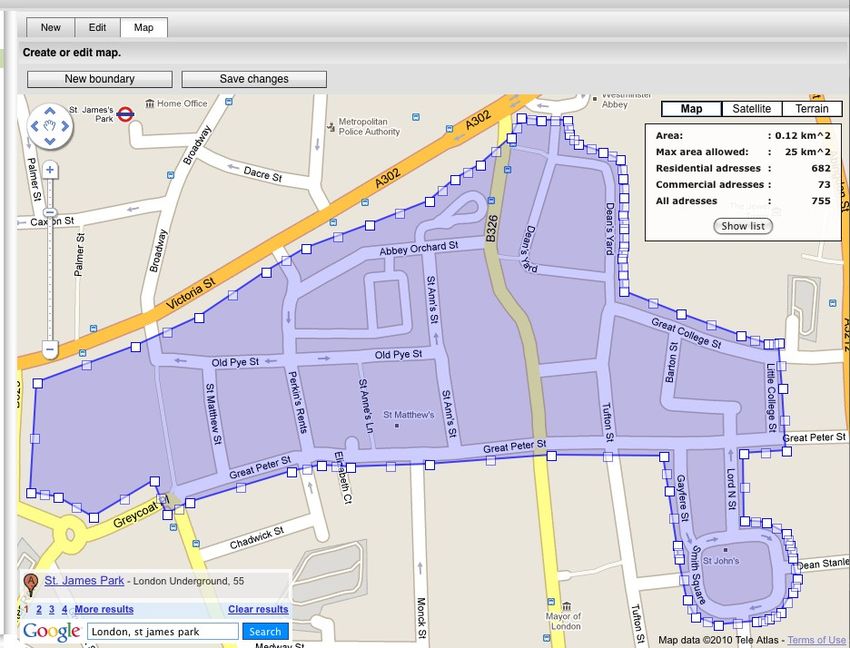Click the hand icon in pan control

click(x=49, y=126)
